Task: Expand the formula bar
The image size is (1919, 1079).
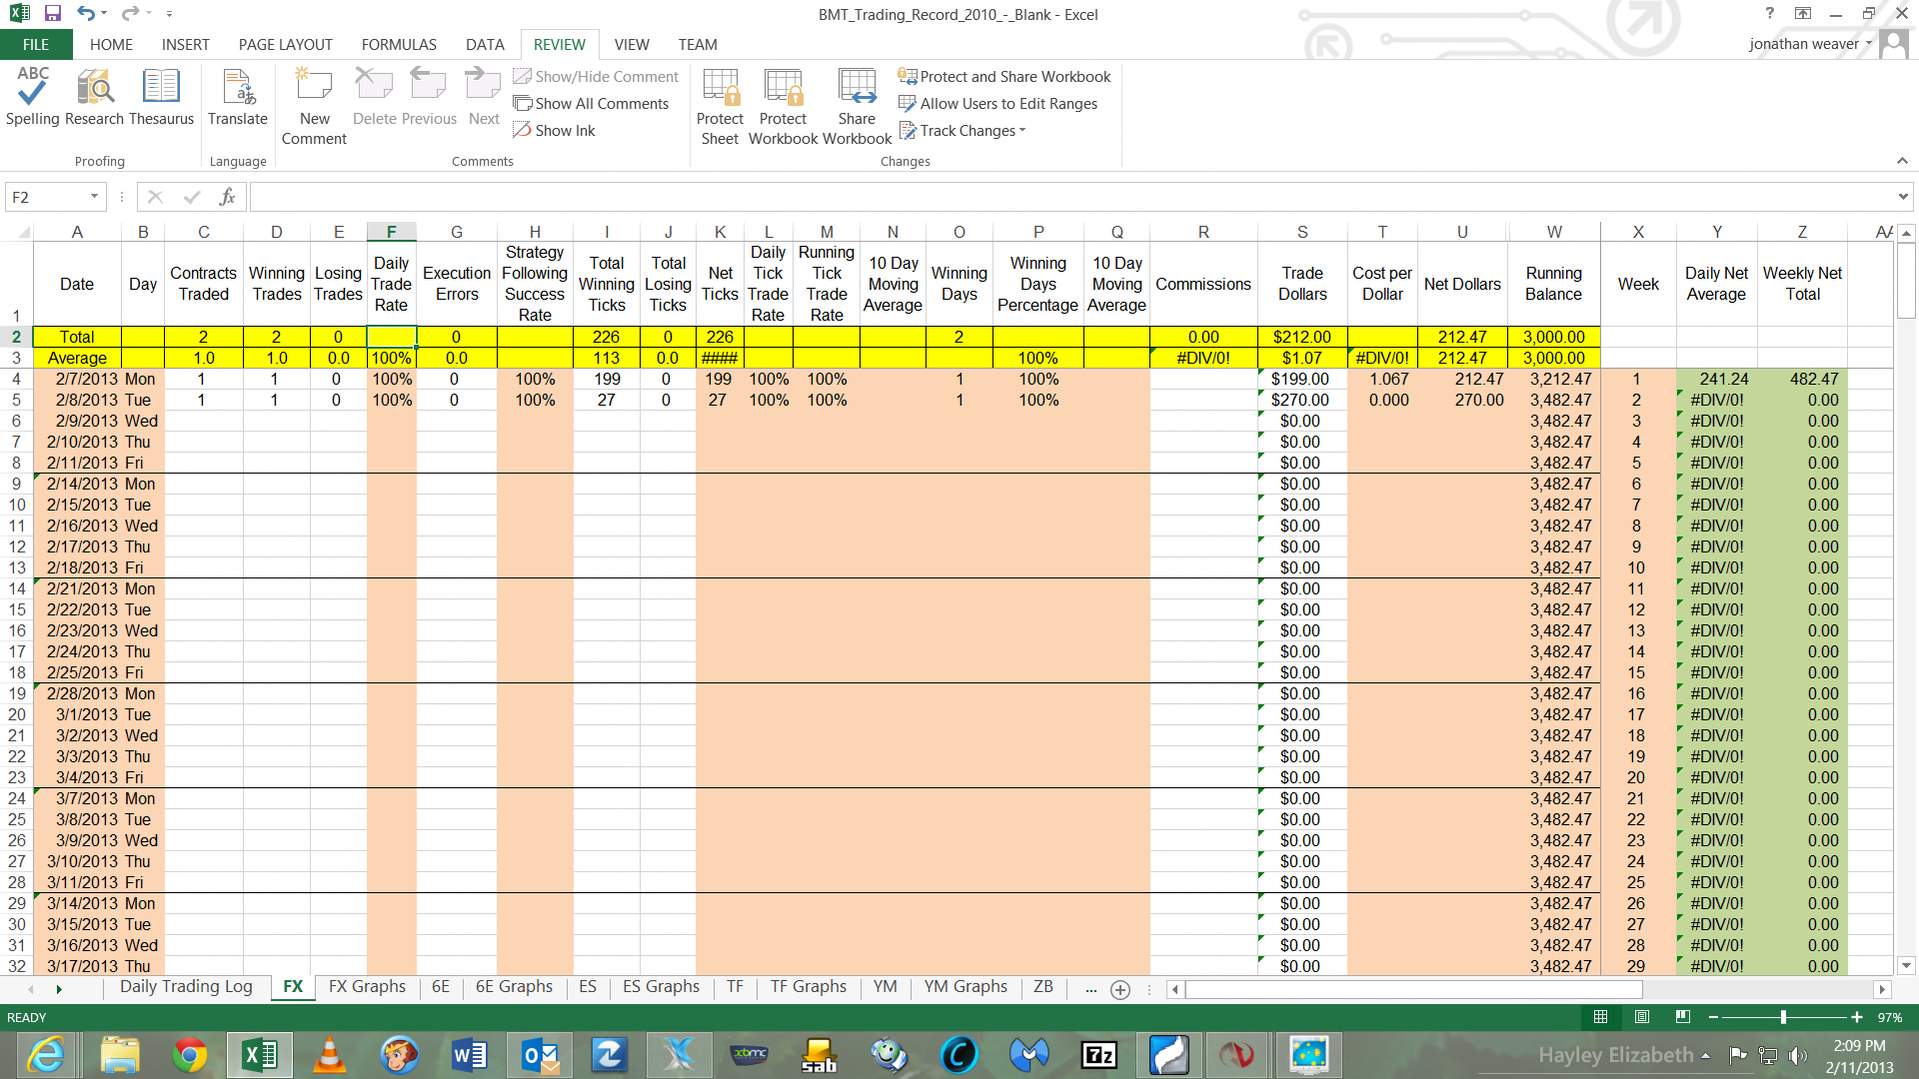Action: pyautogui.click(x=1902, y=197)
